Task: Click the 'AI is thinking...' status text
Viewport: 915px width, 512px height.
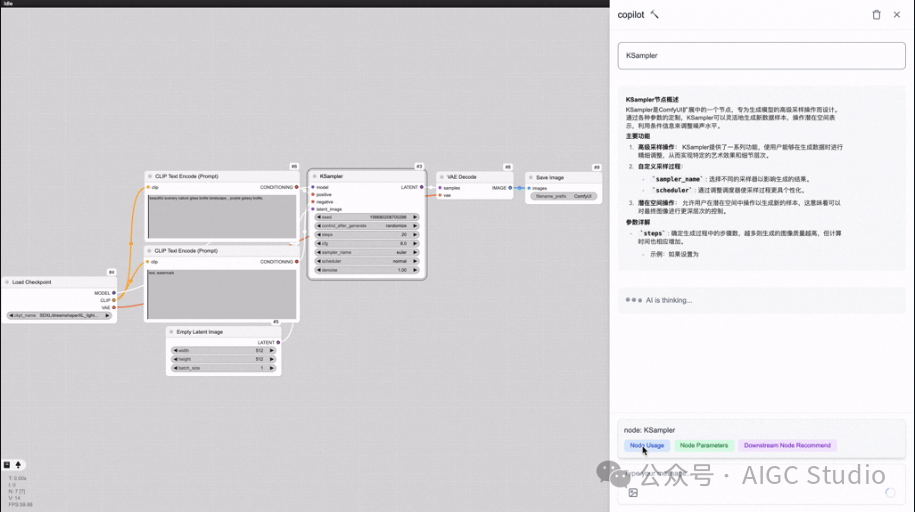Action: 669,300
